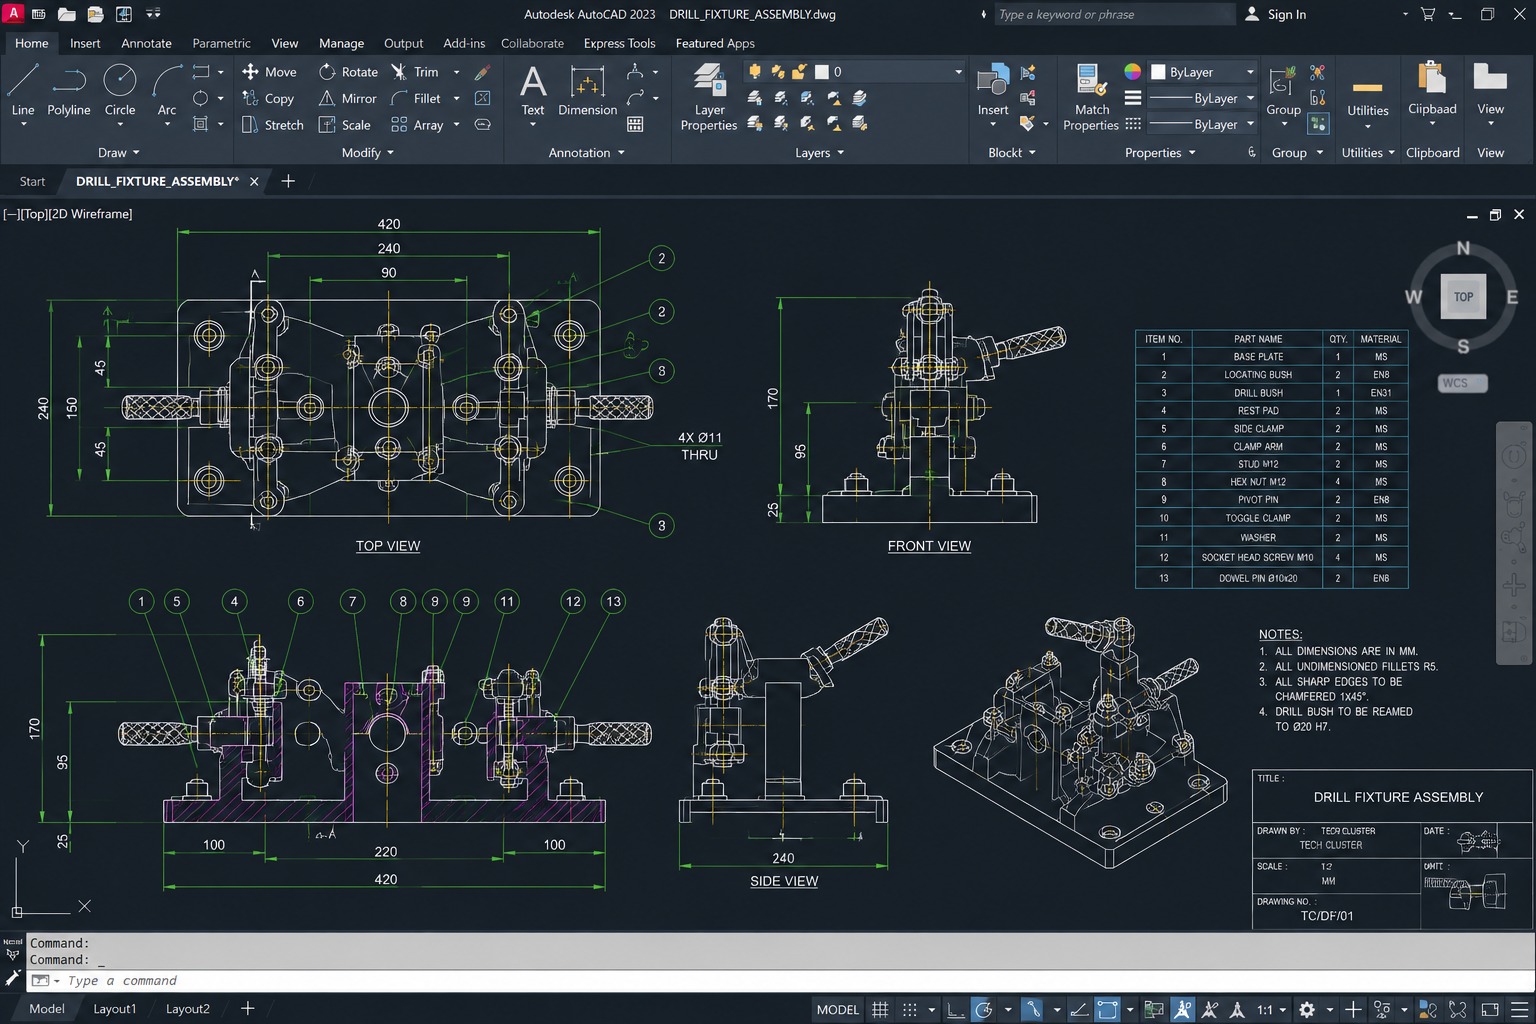Select the Arc tool
Image resolution: width=1536 pixels, height=1024 pixels.
(167, 90)
